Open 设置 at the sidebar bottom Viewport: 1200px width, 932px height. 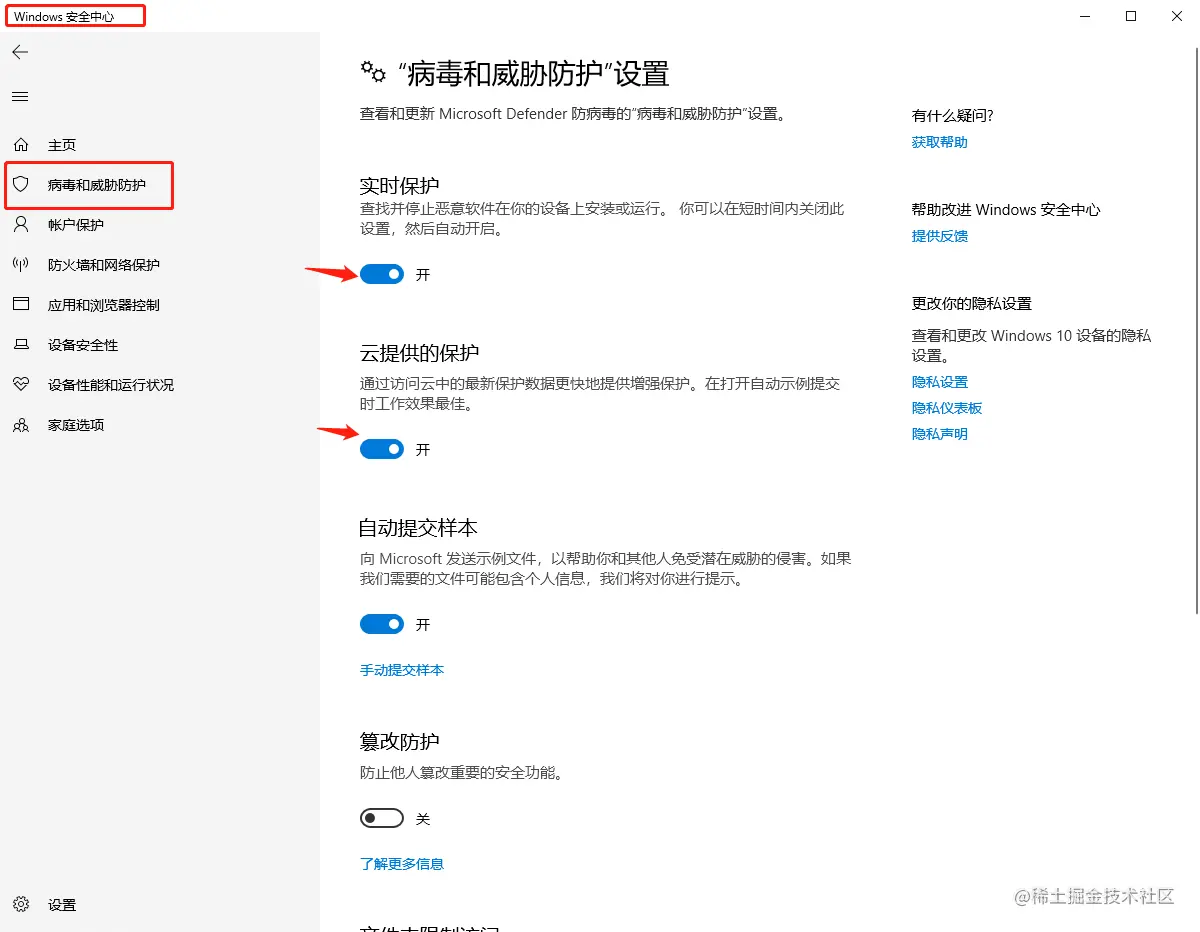62,905
